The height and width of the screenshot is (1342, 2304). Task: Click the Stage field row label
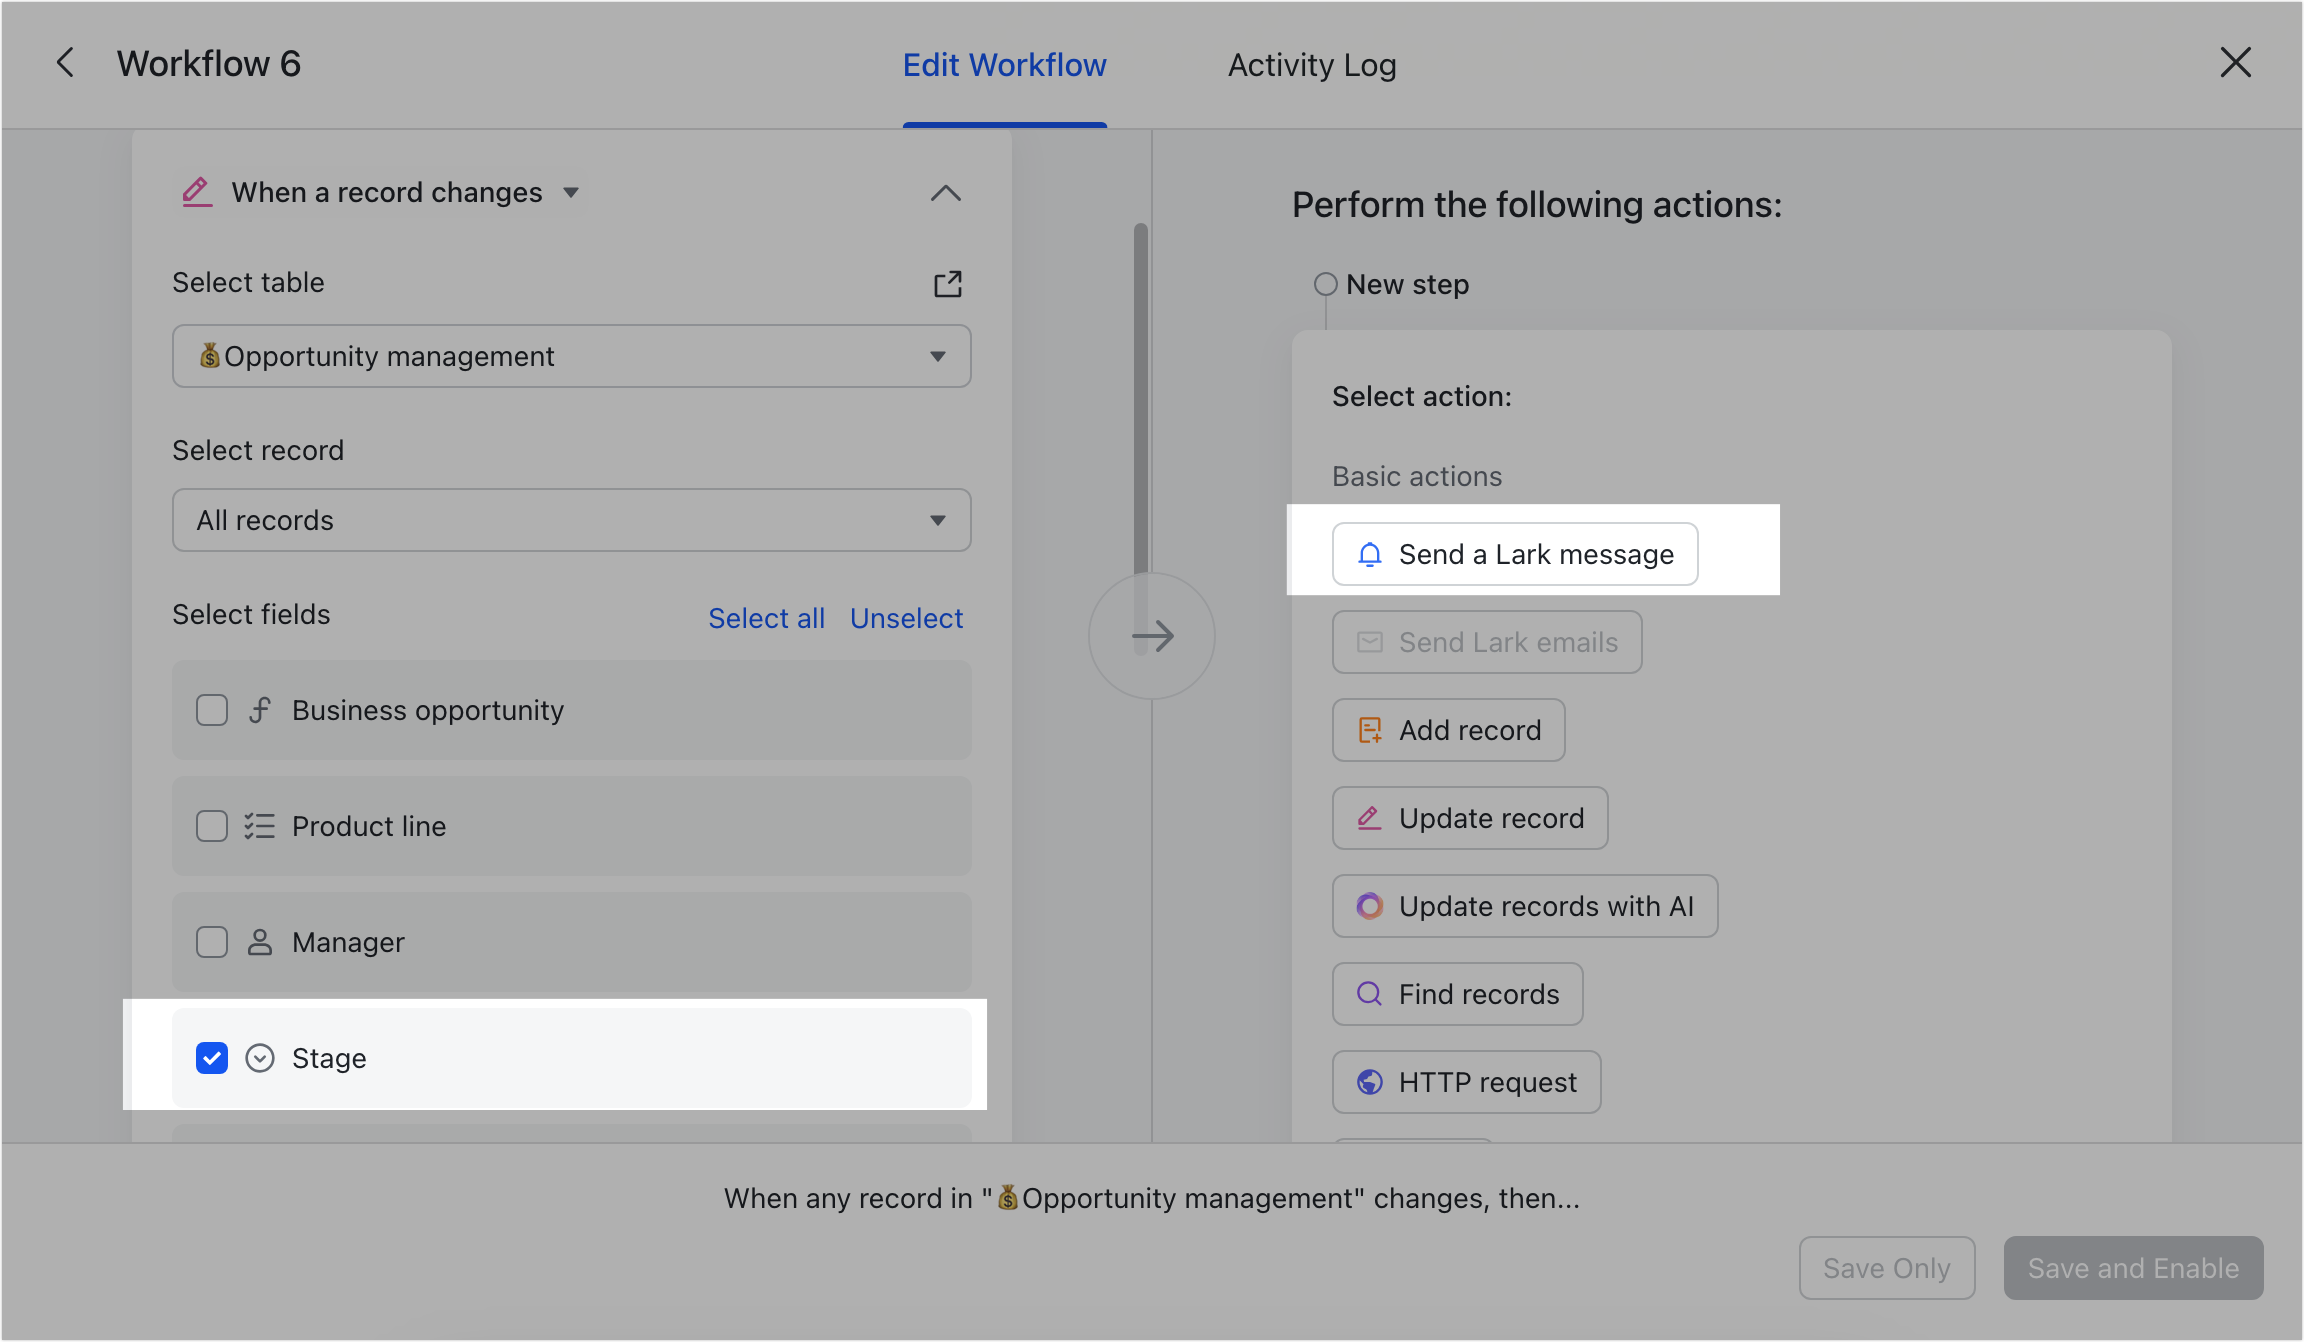pyautogui.click(x=329, y=1058)
